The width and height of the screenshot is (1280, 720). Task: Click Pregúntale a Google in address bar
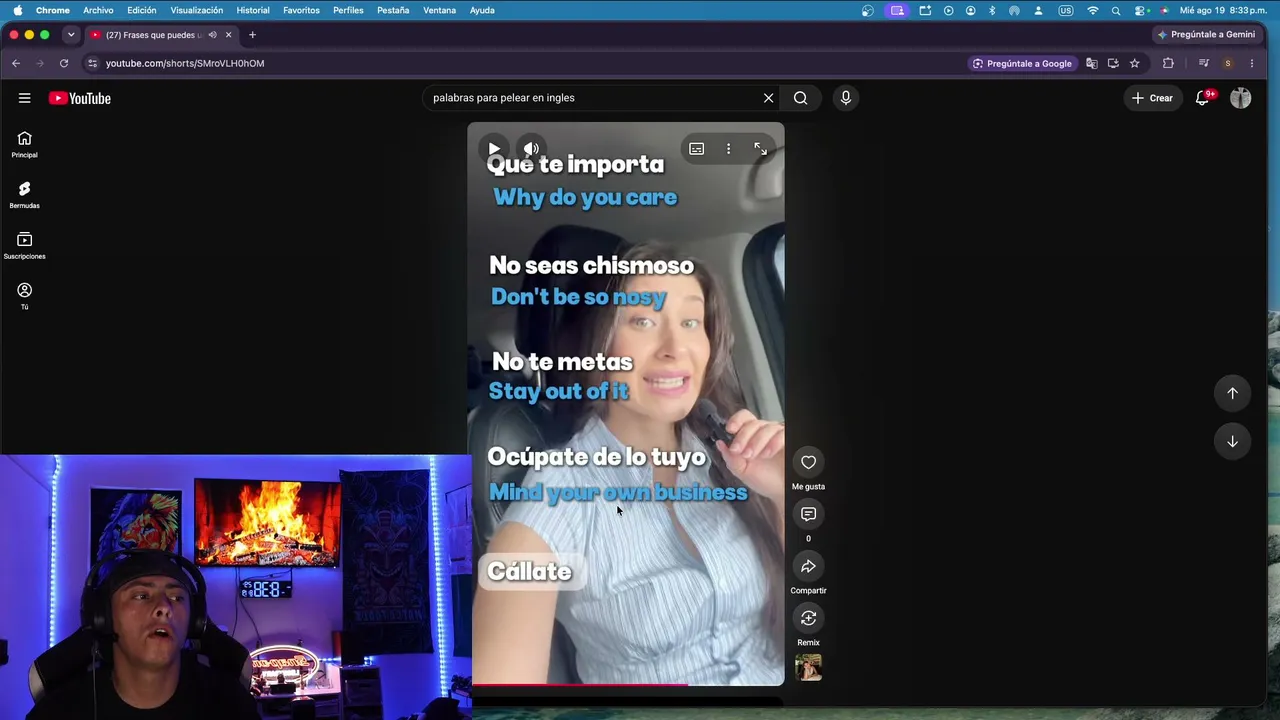click(1021, 63)
